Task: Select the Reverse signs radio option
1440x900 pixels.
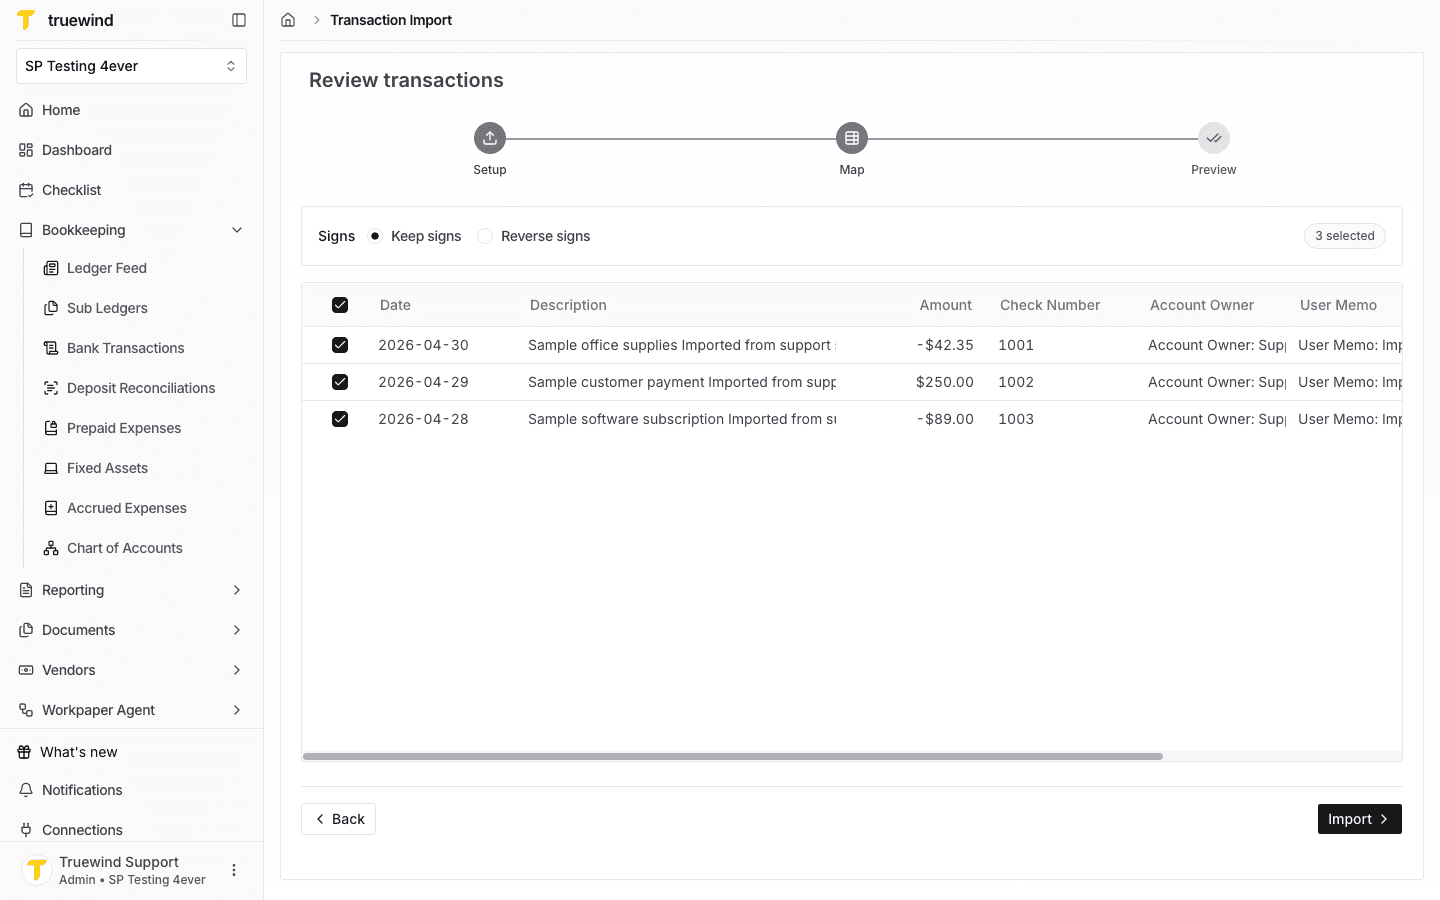Action: [485, 236]
